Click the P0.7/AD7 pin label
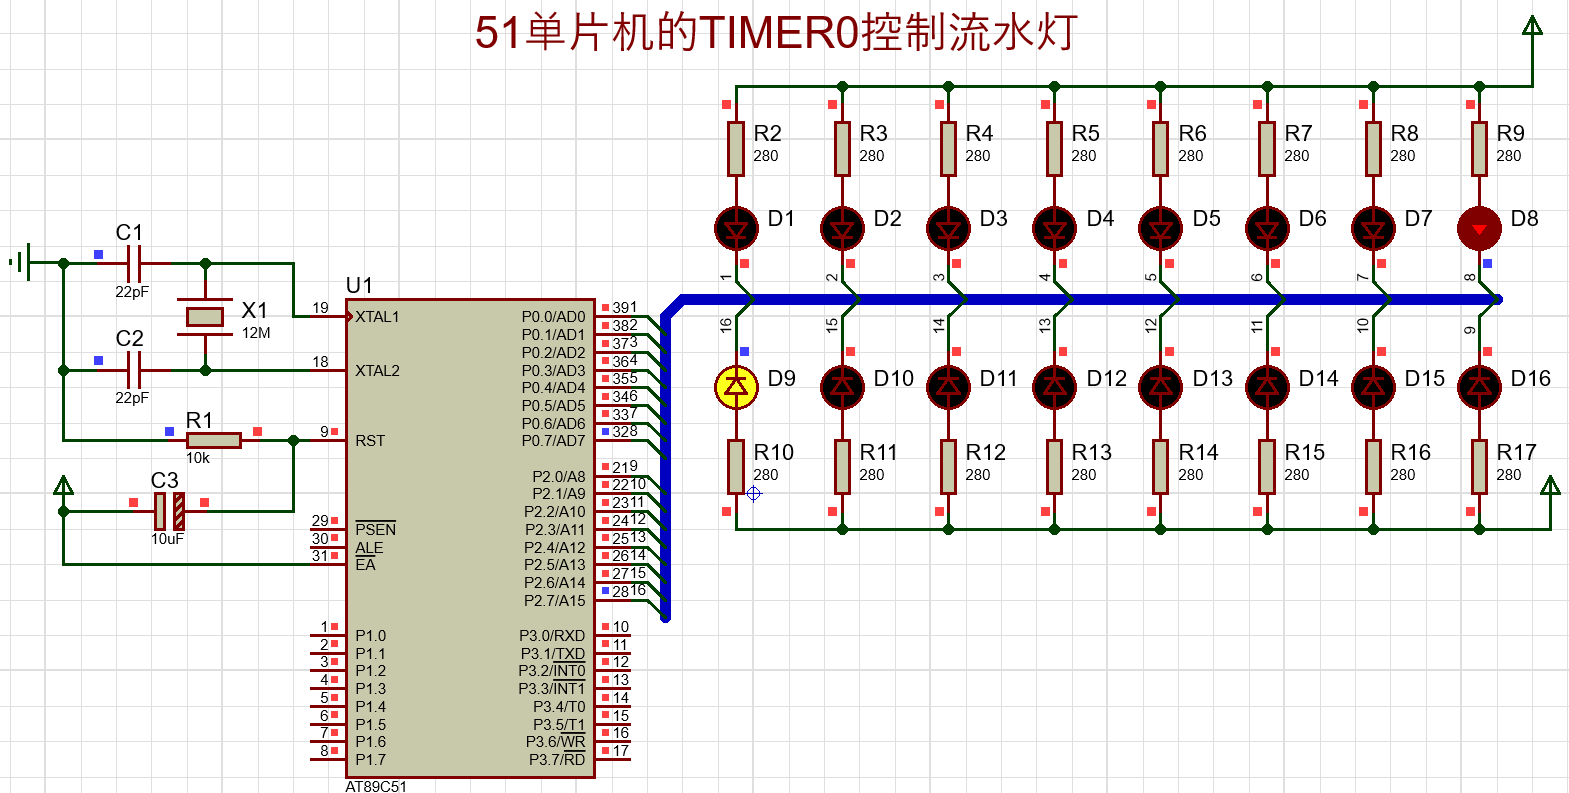The height and width of the screenshot is (793, 1569). coord(553,440)
